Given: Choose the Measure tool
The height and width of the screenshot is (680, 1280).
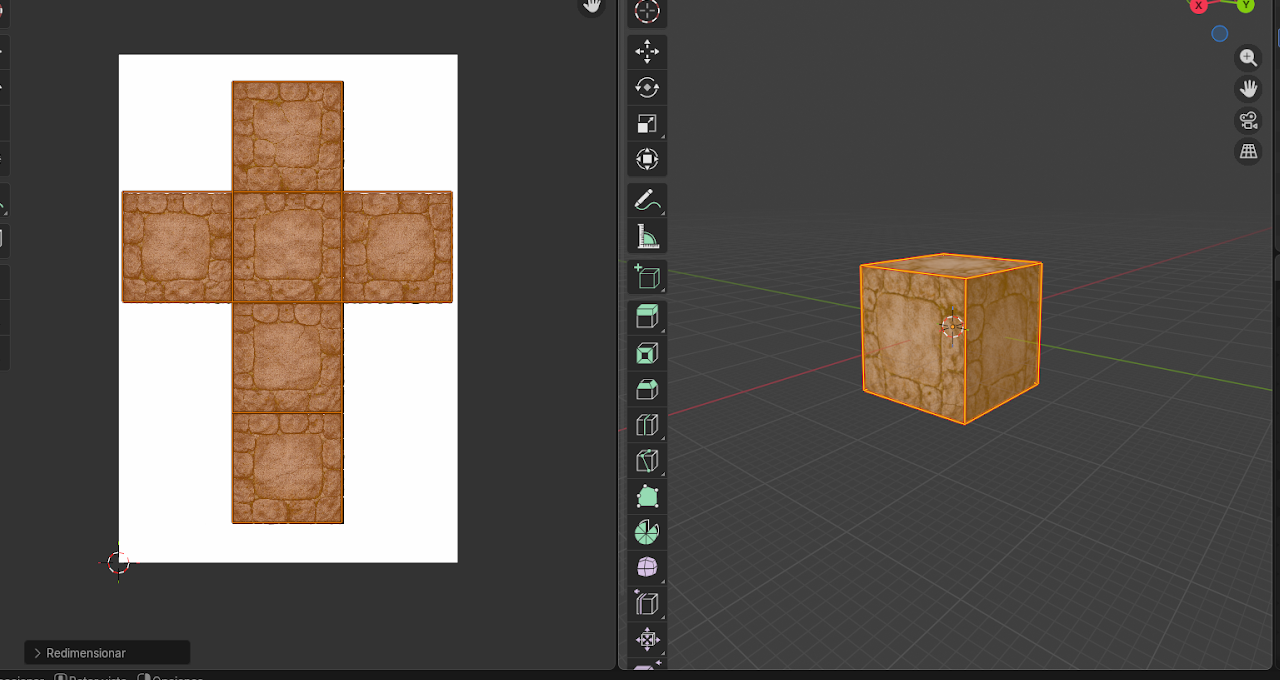Looking at the screenshot, I should pyautogui.click(x=647, y=237).
